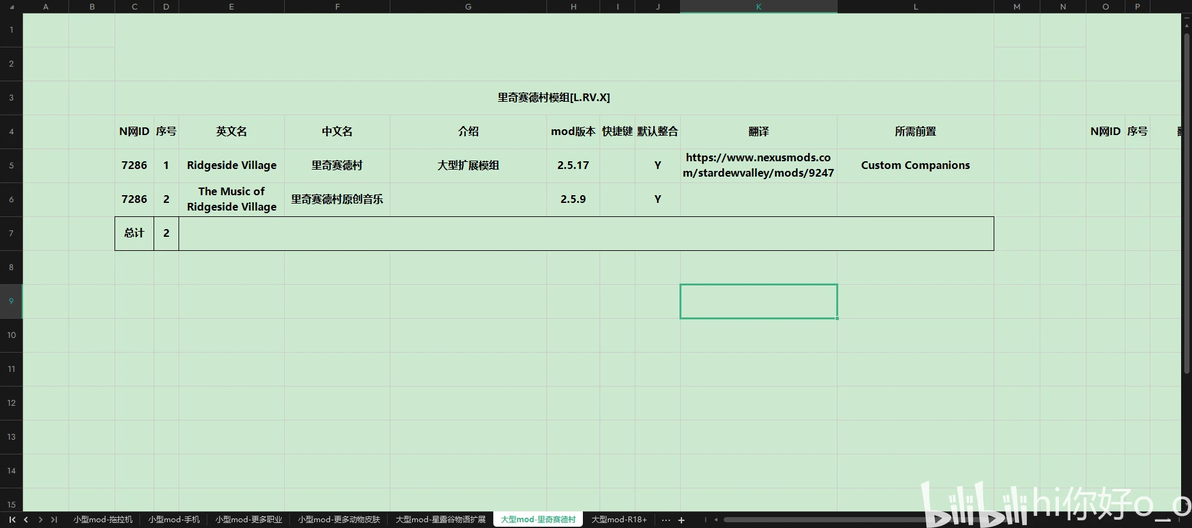Open the 小型mod-更多动物皮肤 sheet tab
Screen dimensions: 1192x528
(338, 520)
